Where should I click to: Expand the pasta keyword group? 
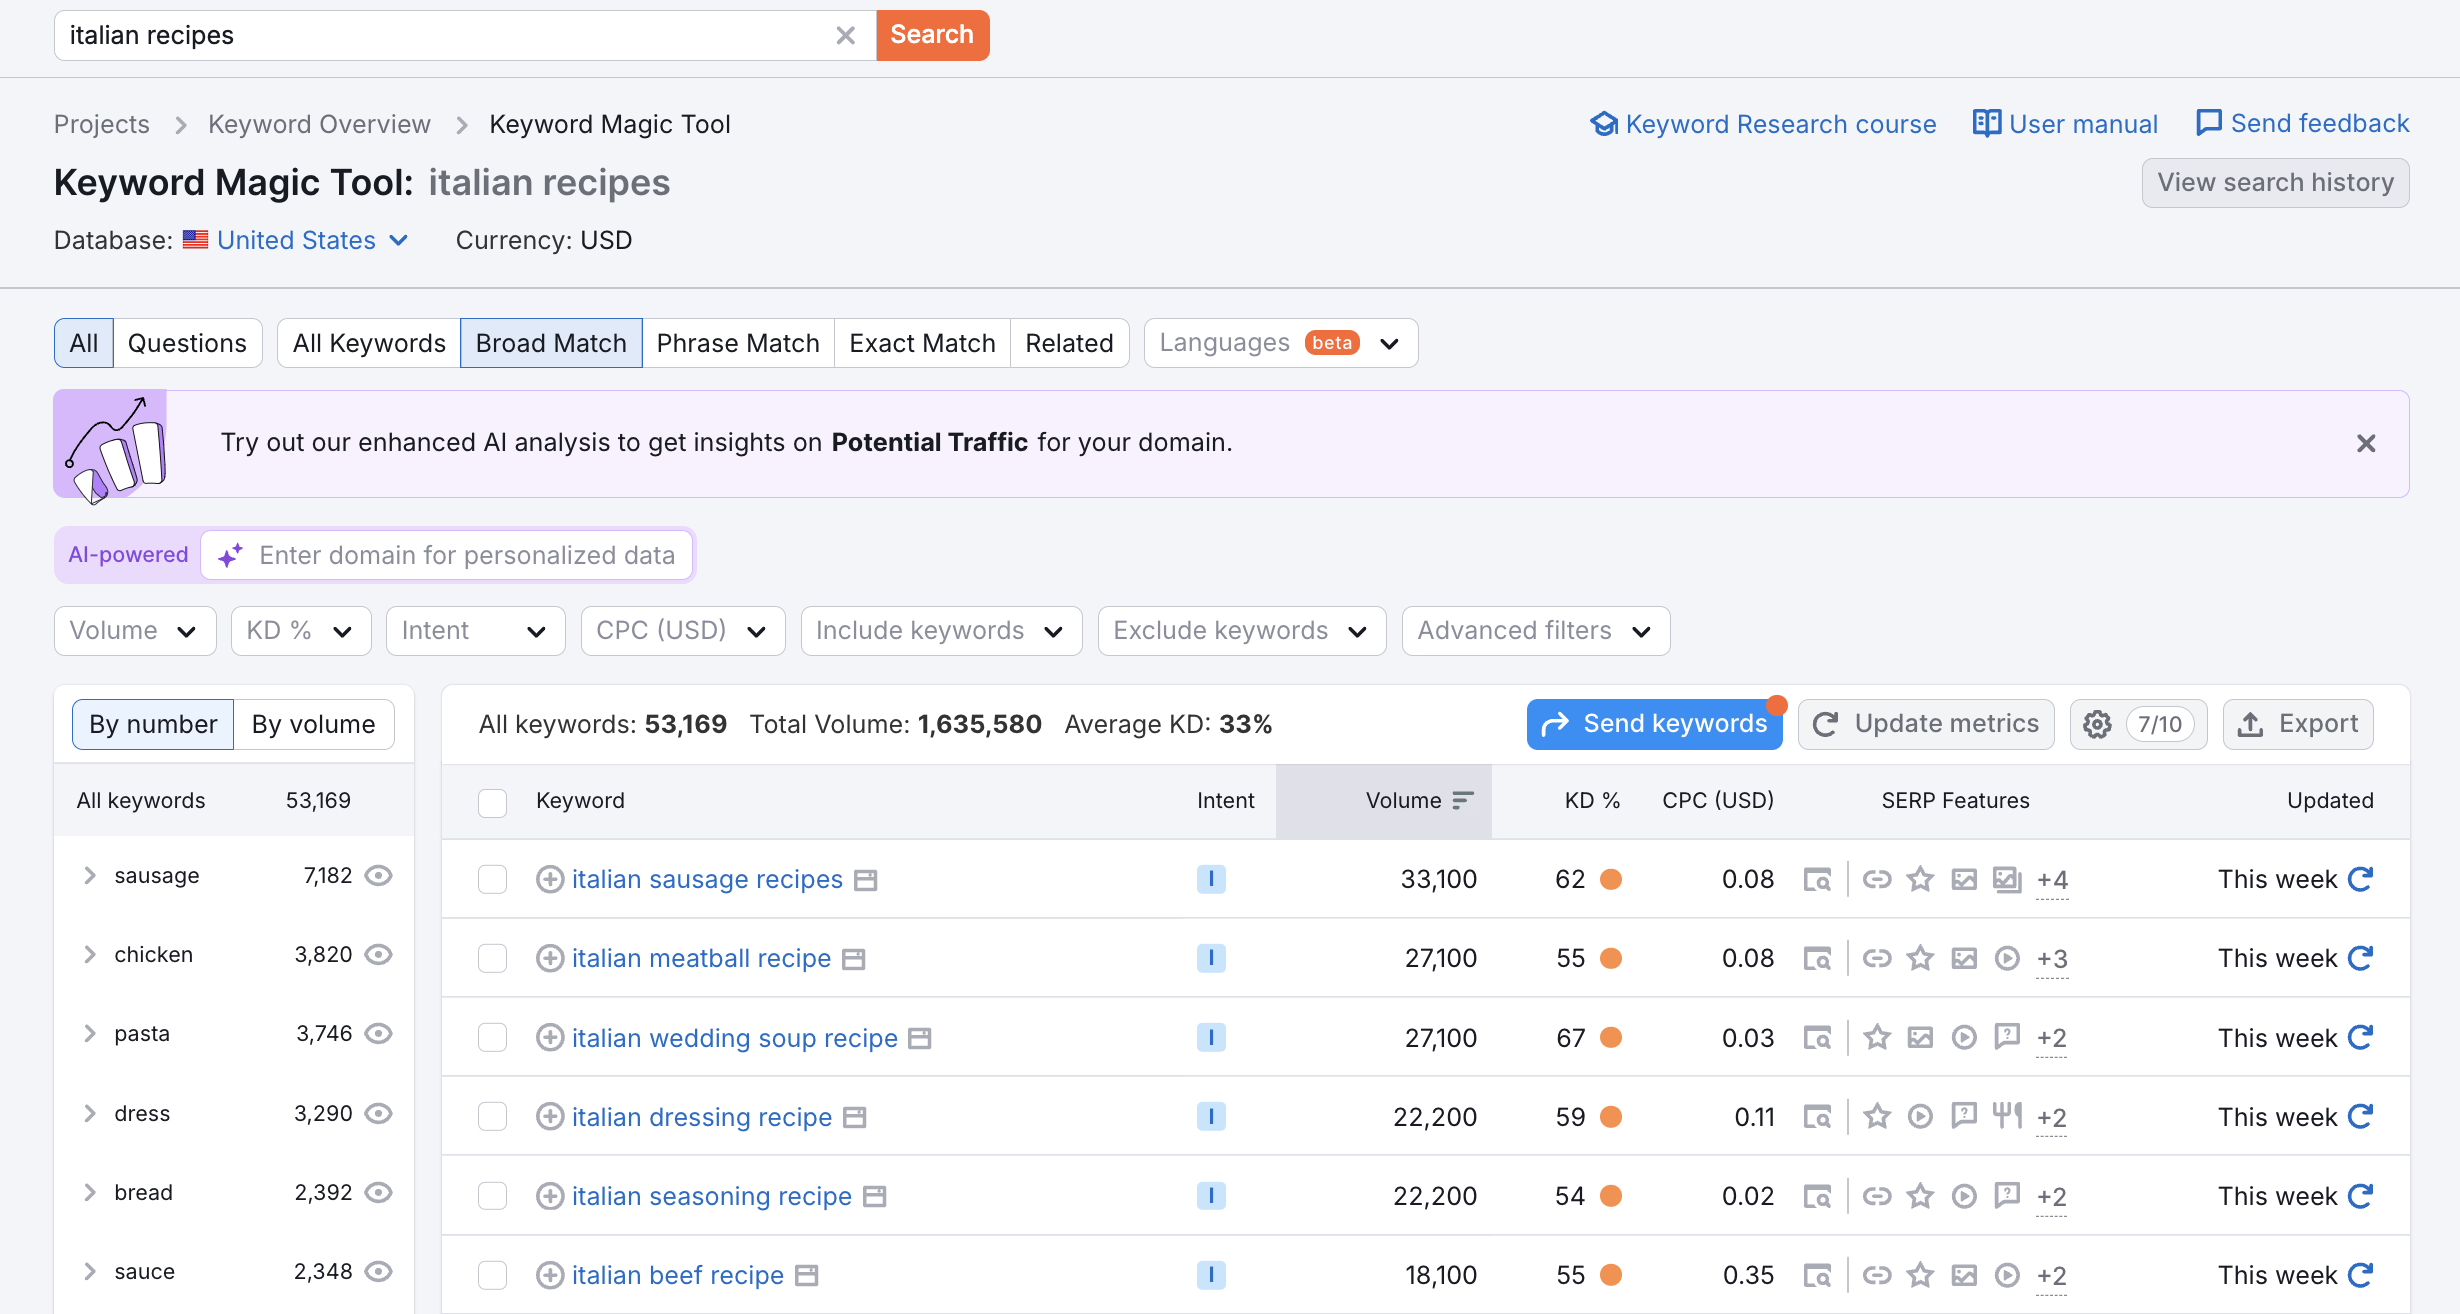click(x=90, y=1034)
